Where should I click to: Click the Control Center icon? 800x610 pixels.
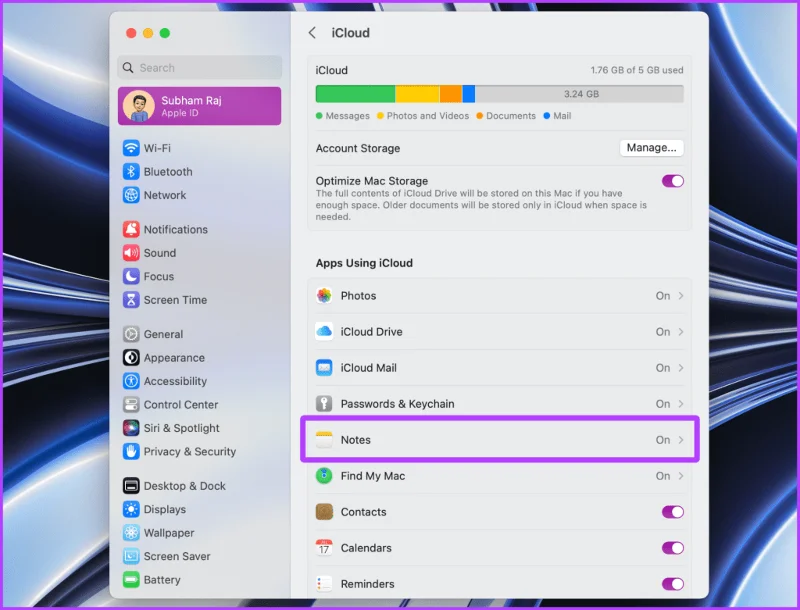[131, 404]
